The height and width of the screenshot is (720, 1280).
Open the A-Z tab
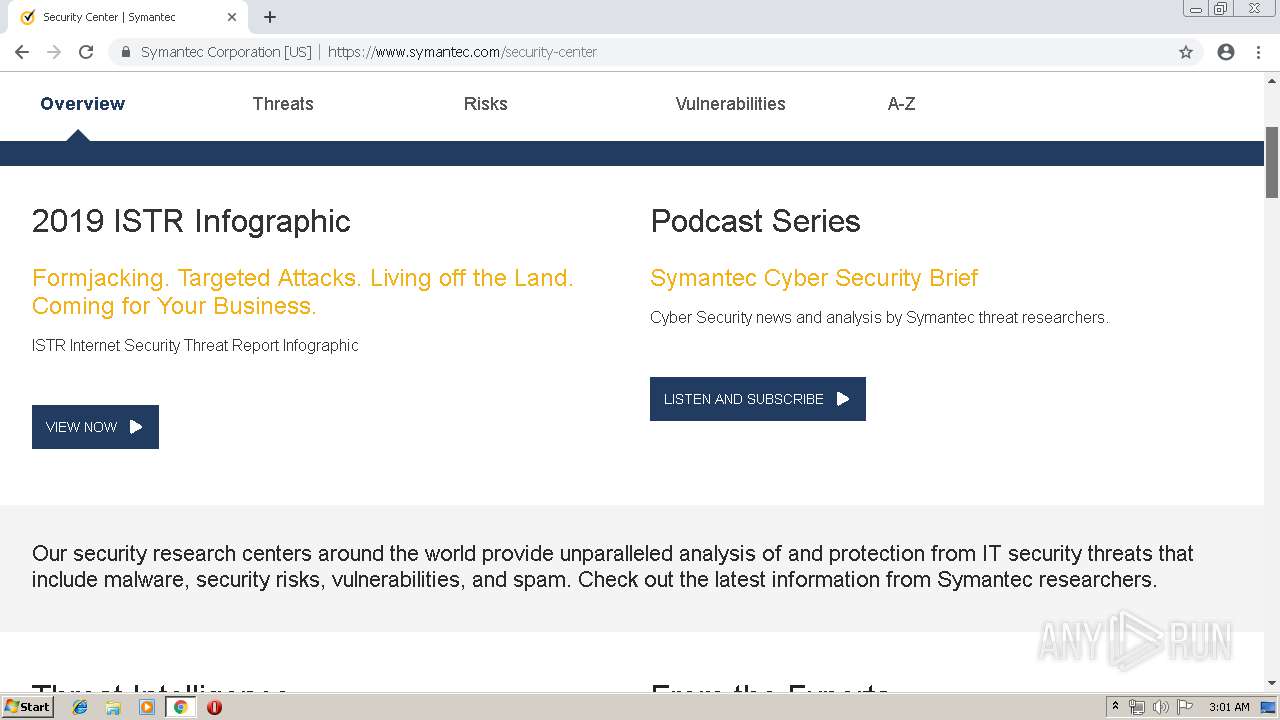tap(902, 104)
